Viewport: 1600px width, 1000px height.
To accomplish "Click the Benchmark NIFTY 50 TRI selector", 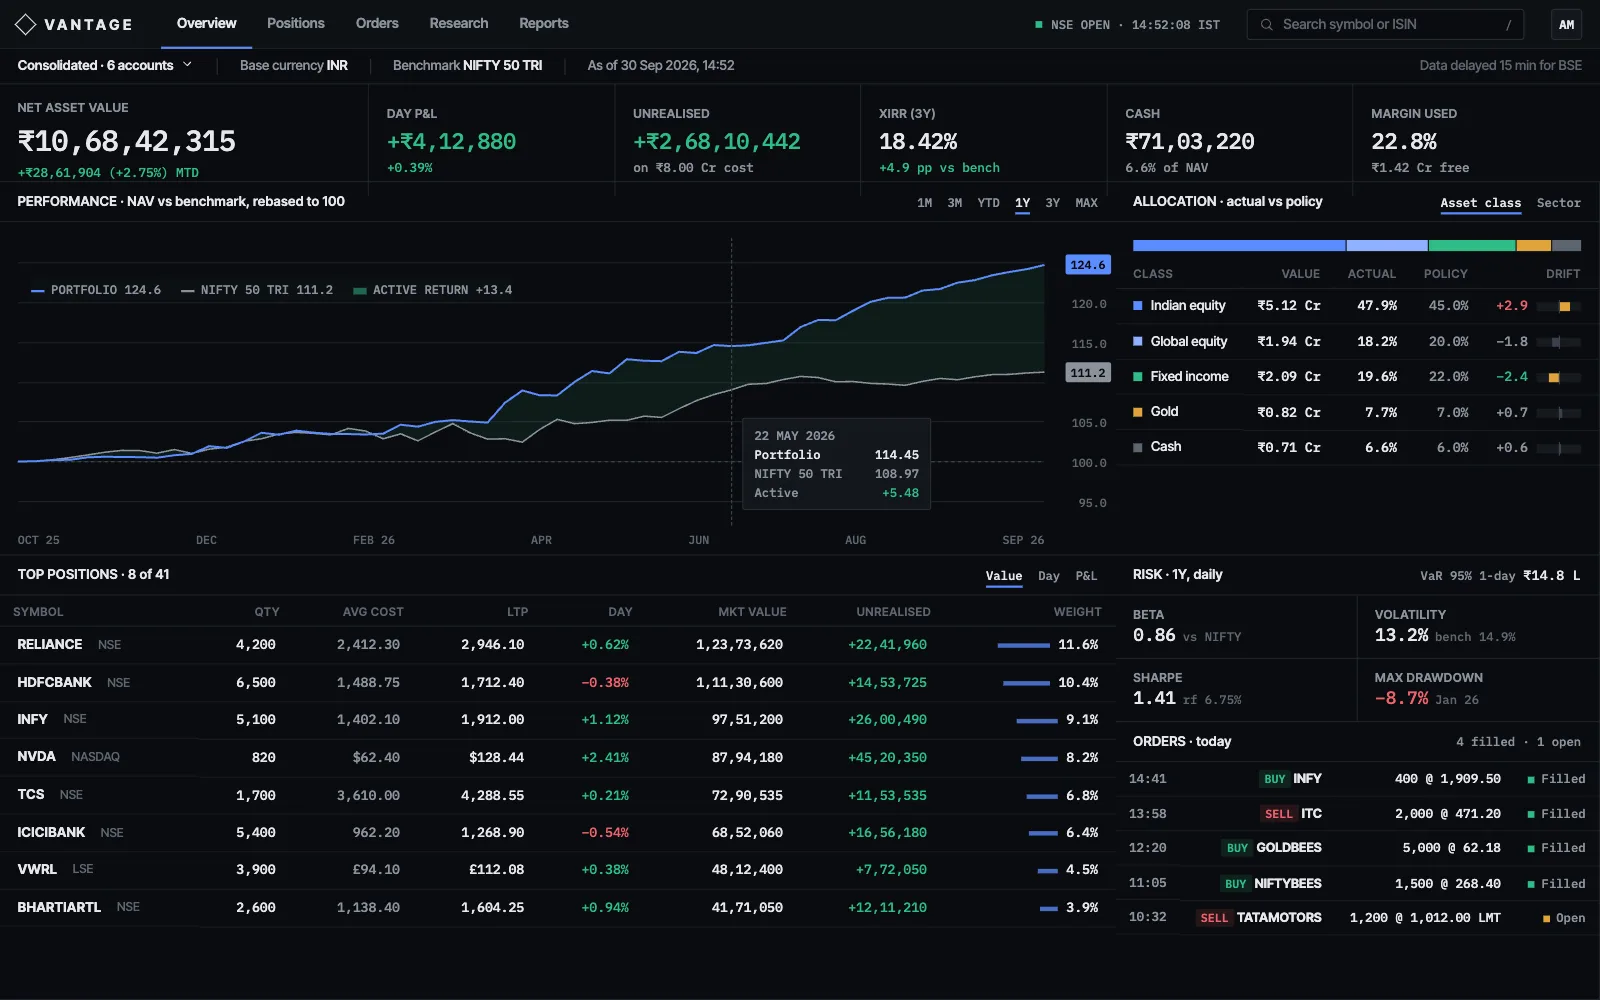I will pyautogui.click(x=467, y=65).
